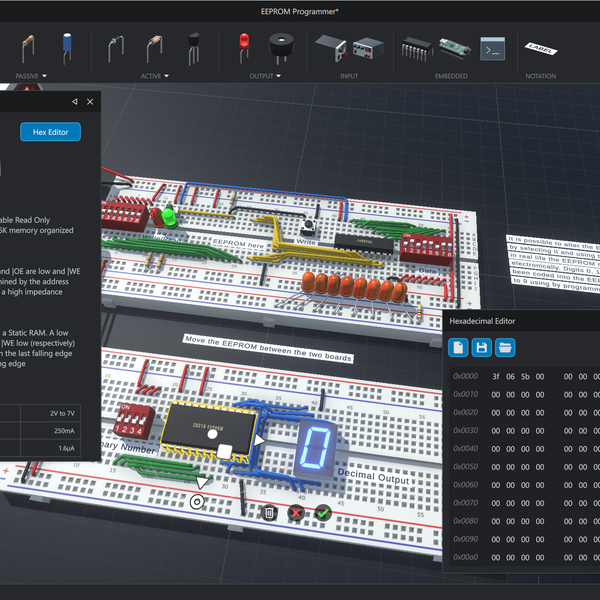Image resolution: width=600 pixels, height=600 pixels.
Task: Click the circular rotate handle below the EEPROM
Action: pyautogui.click(x=197, y=501)
